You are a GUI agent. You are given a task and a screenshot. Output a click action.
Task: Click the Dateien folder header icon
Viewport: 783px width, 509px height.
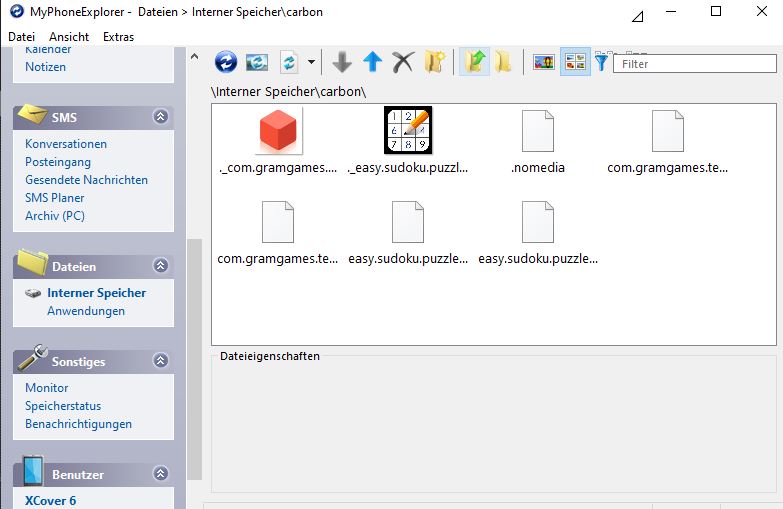[32, 262]
